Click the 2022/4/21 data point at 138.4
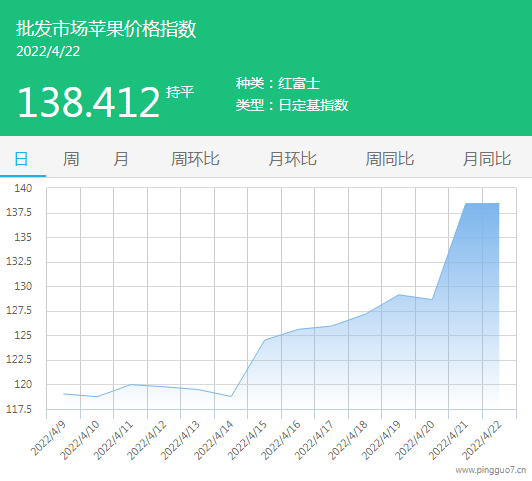Screen dimensions: 532x481 click(x=466, y=204)
